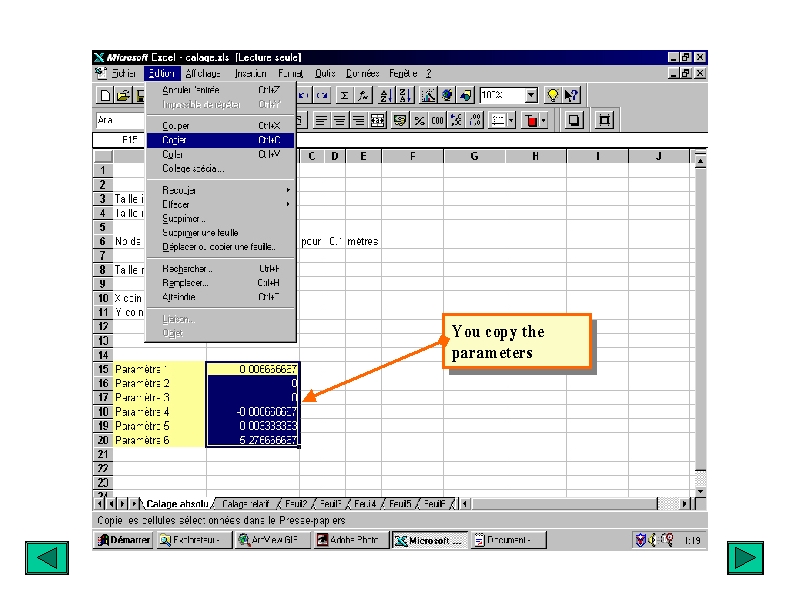This screenshot has height=600, width=800.
Task: Click Explorateur taskbar button
Action: point(193,540)
